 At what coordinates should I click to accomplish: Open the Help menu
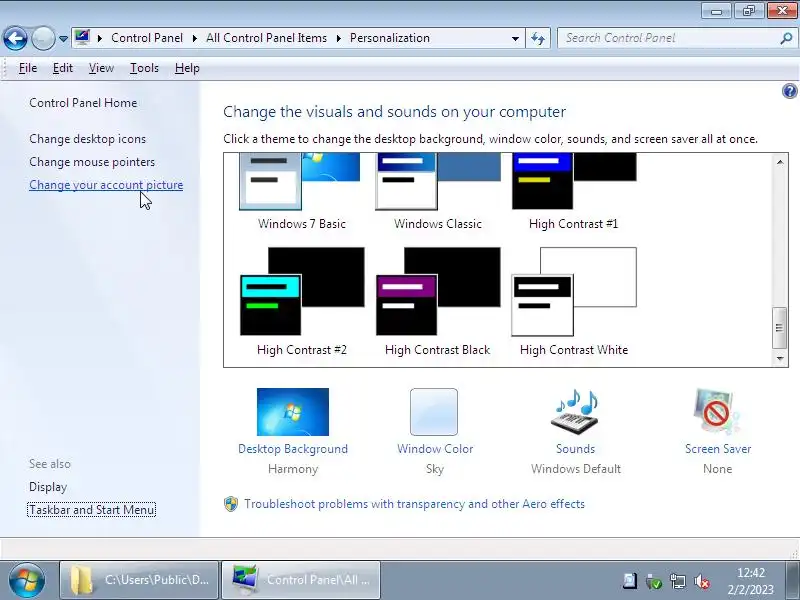(187, 68)
